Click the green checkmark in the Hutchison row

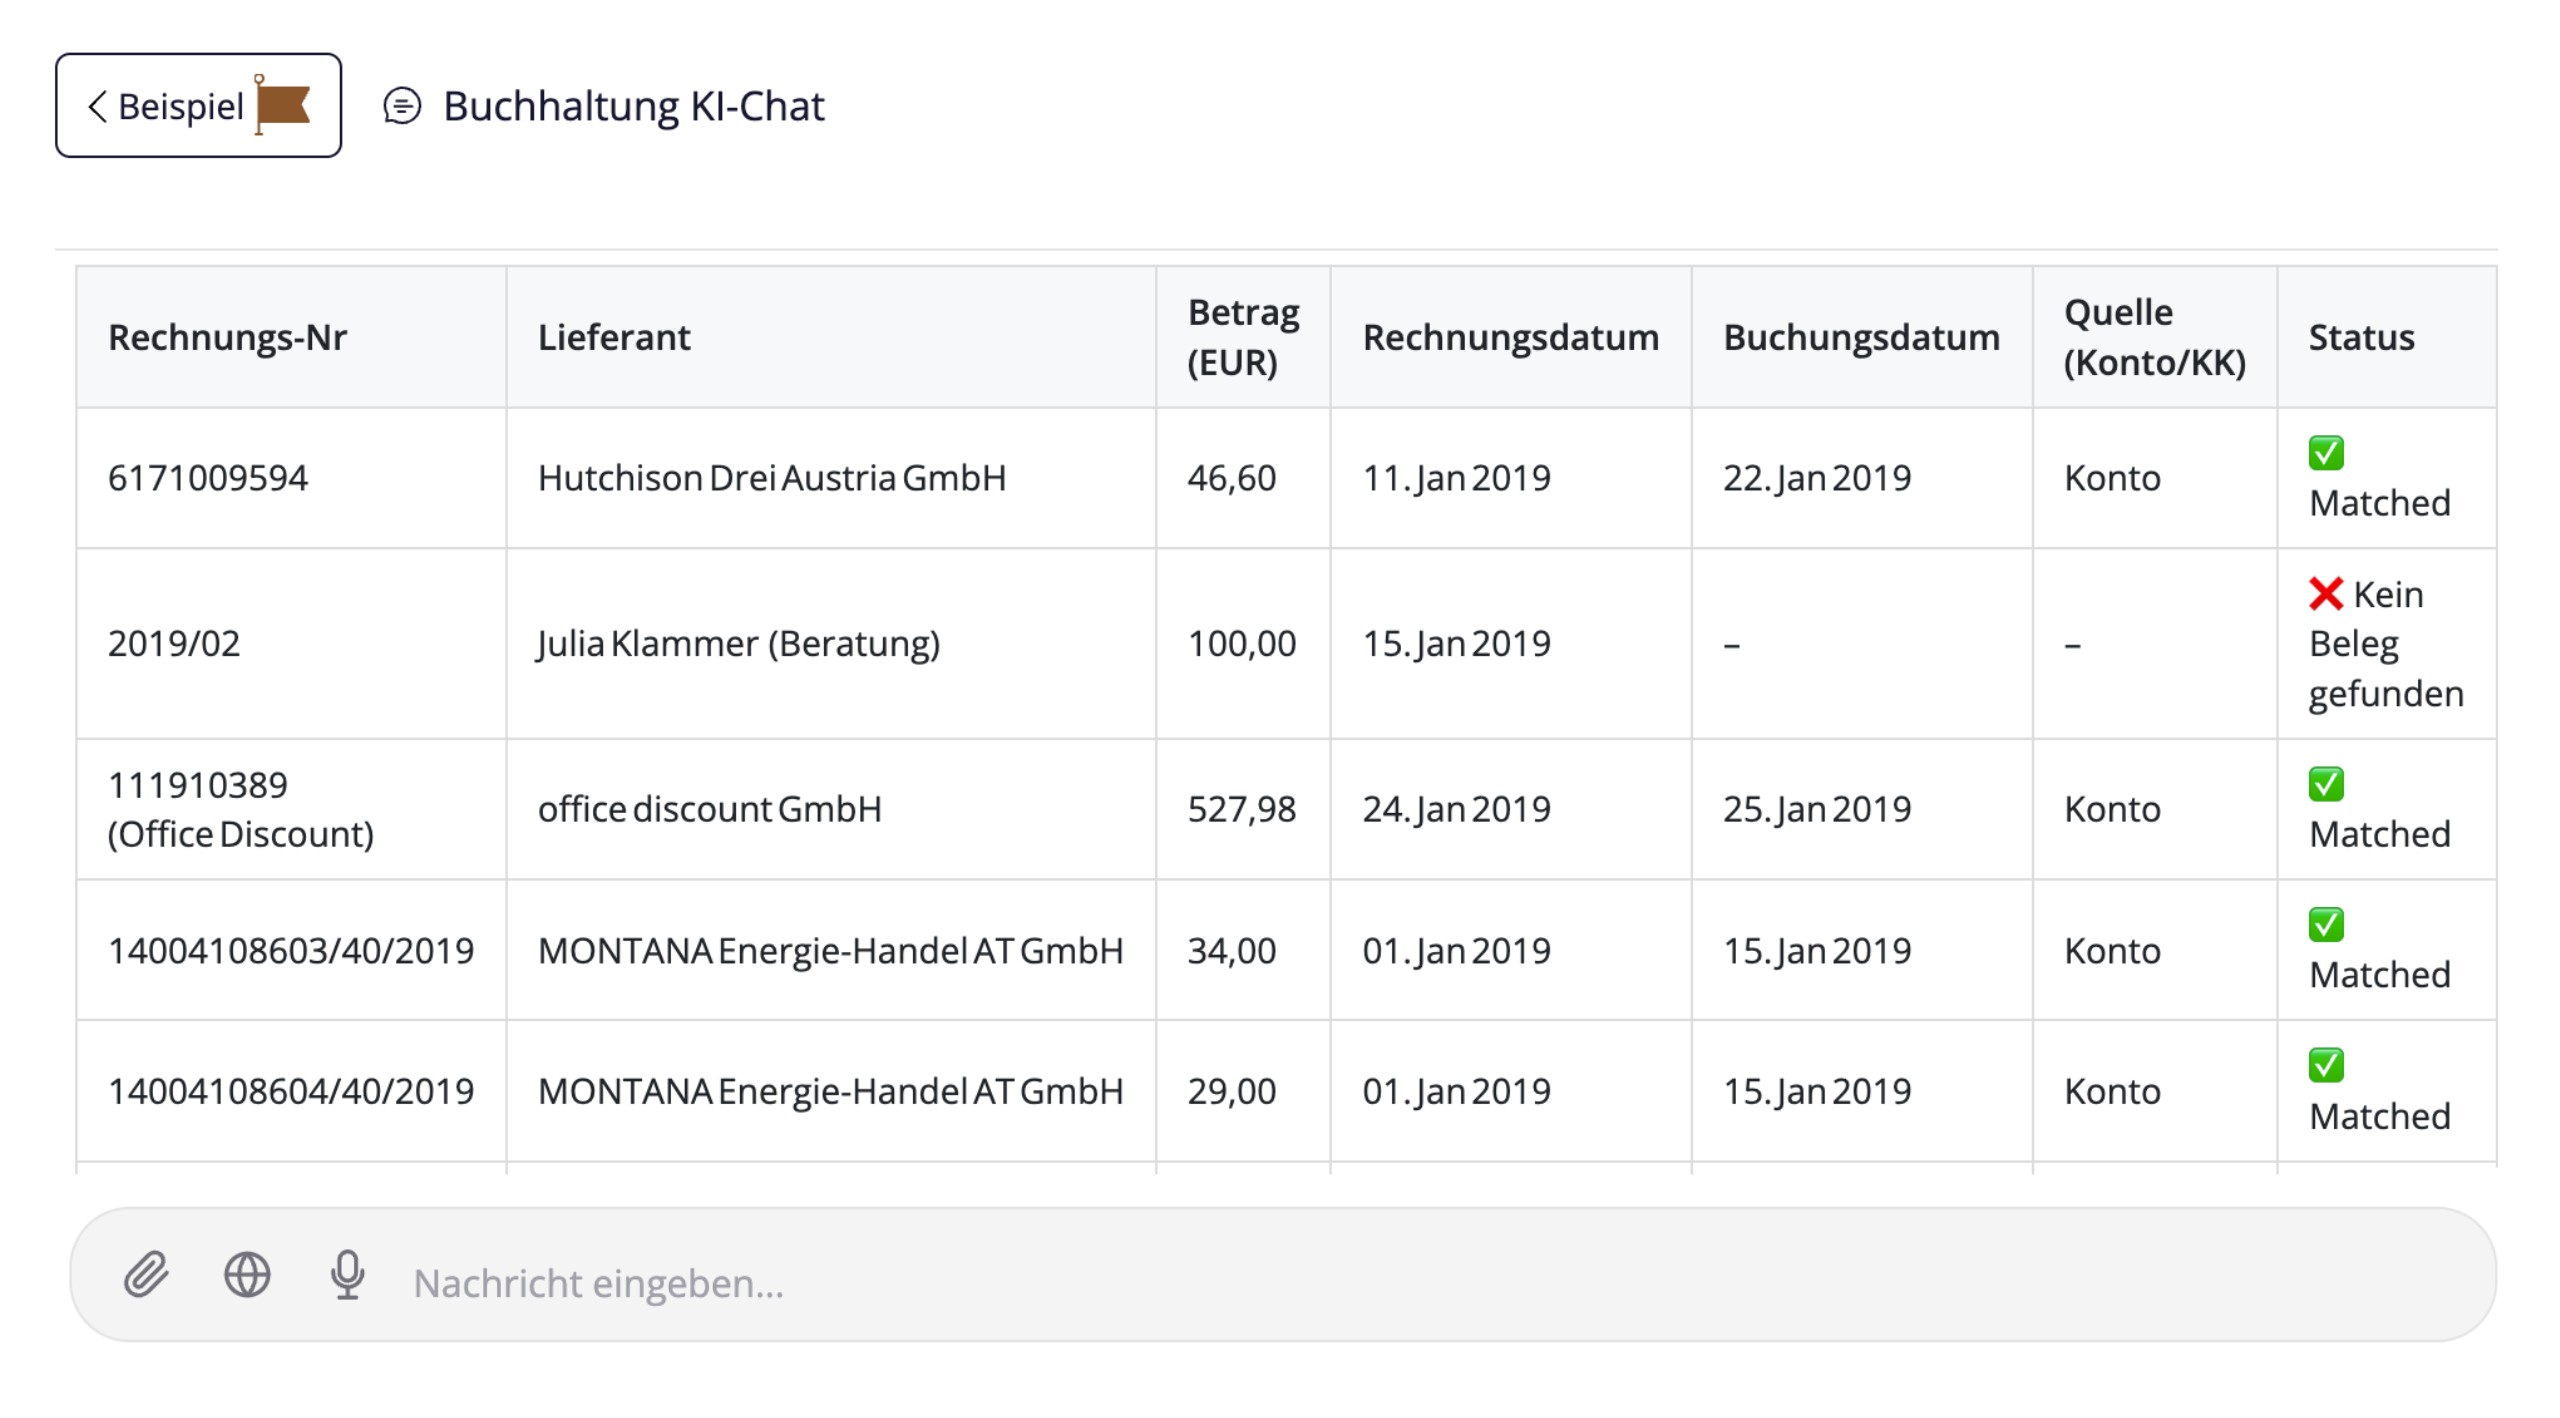click(x=2325, y=453)
